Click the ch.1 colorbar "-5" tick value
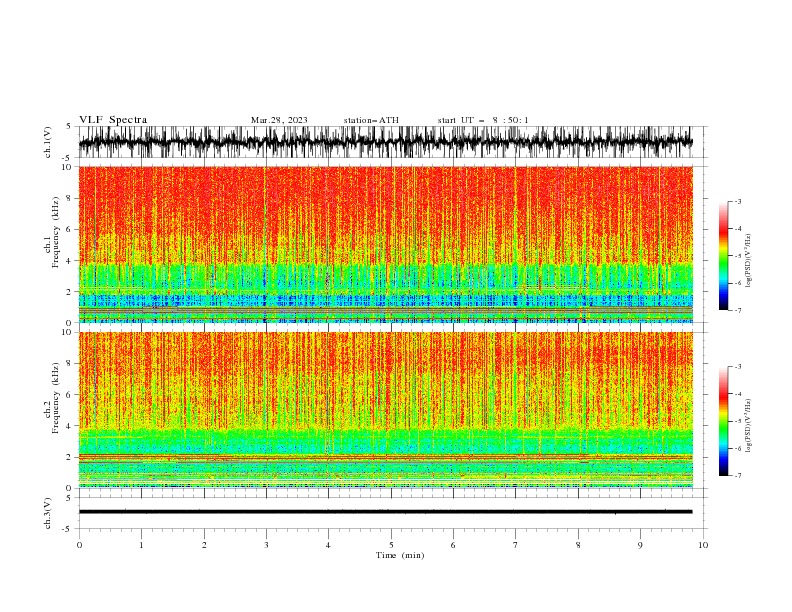 click(738, 256)
